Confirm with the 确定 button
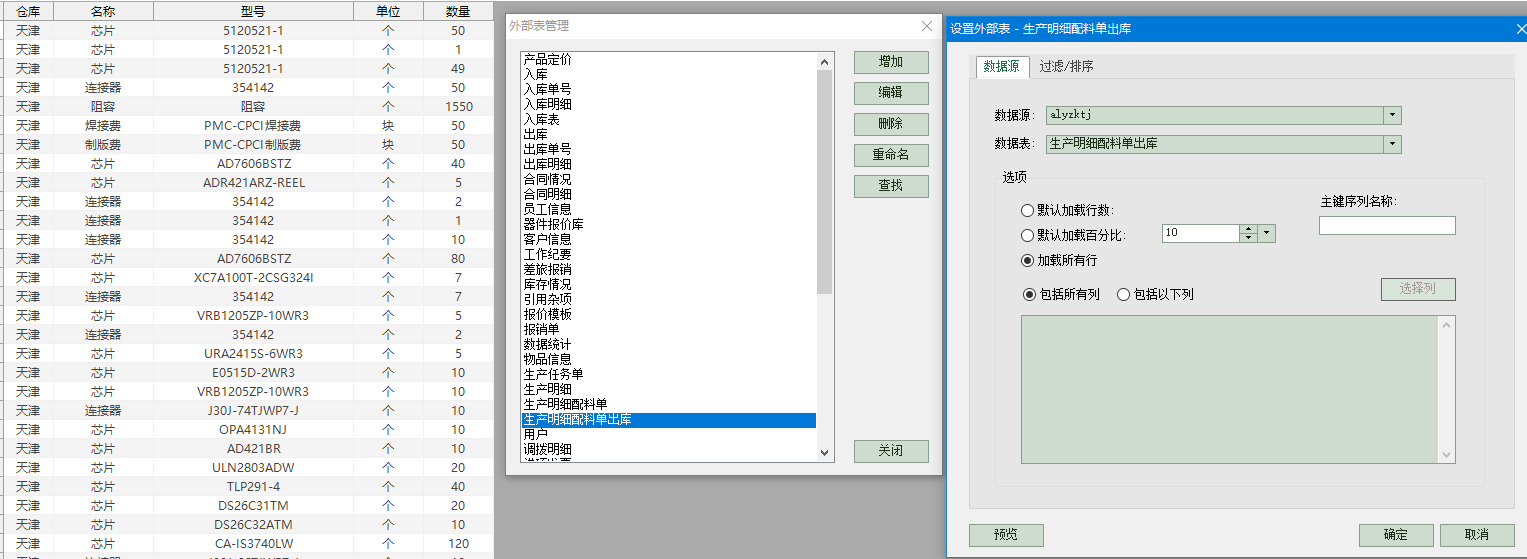1527x559 pixels. click(1396, 535)
